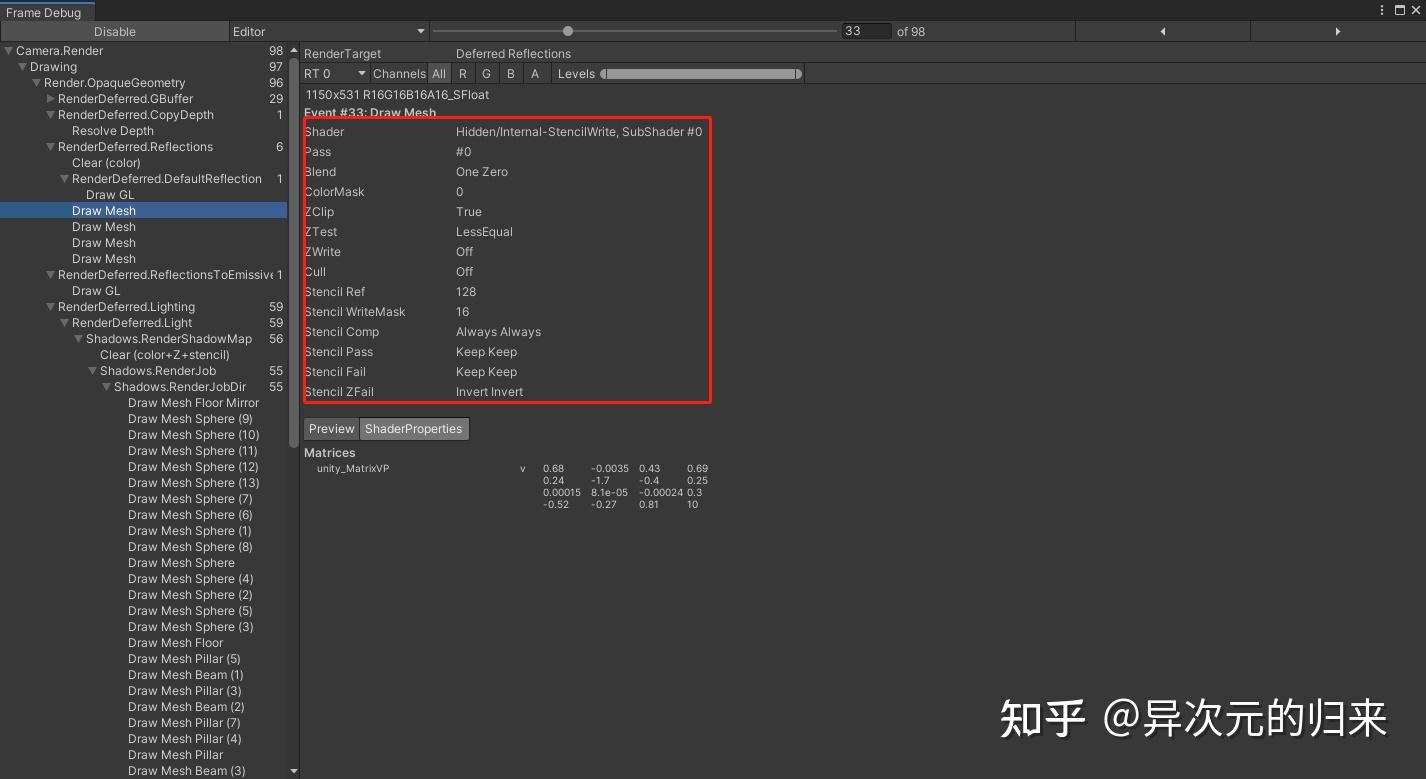Edit the current event number field
The width and height of the screenshot is (1426, 779).
(x=866, y=31)
